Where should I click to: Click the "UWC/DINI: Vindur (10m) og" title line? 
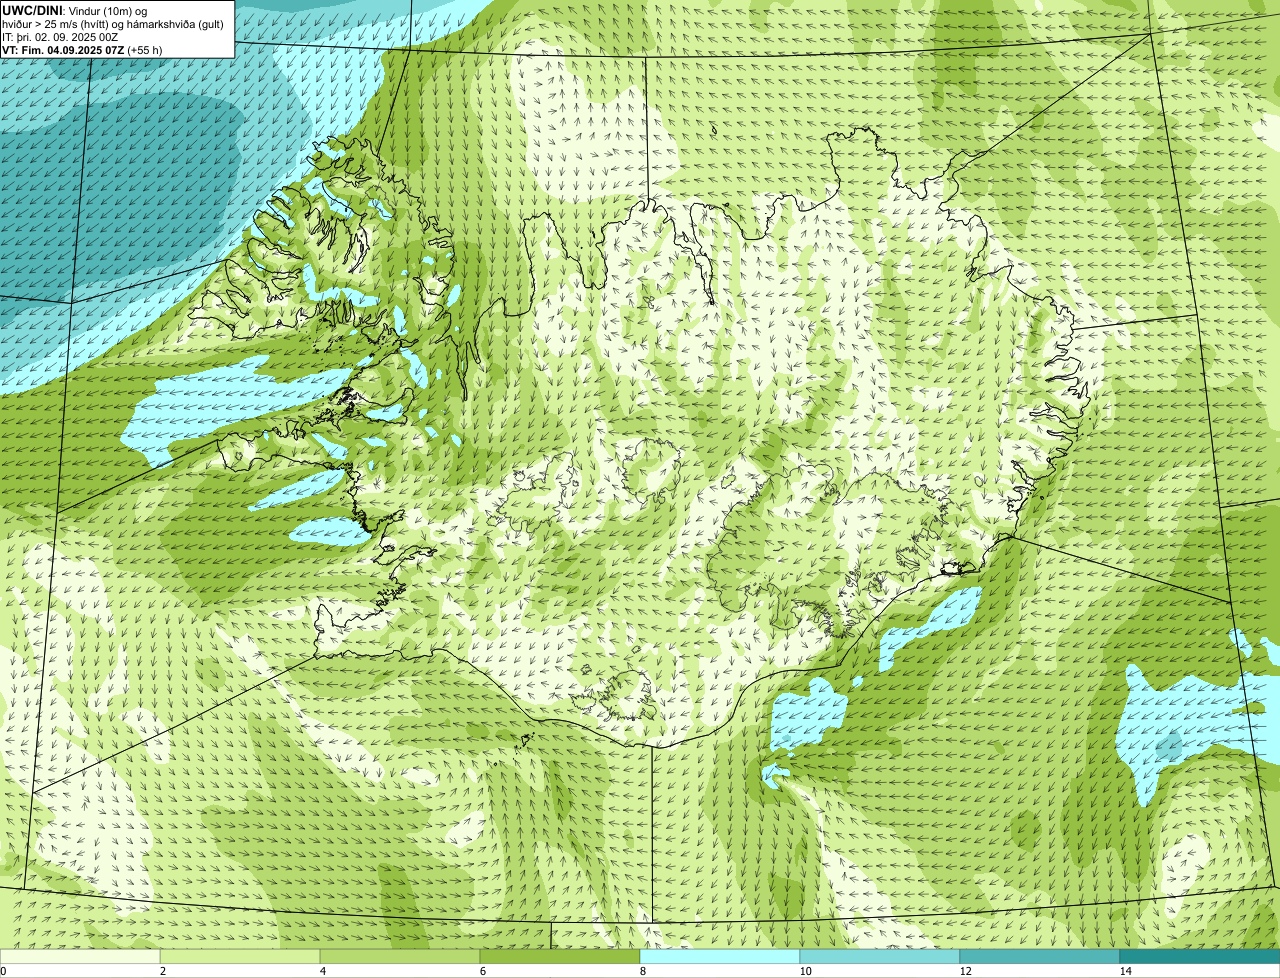pos(75,10)
